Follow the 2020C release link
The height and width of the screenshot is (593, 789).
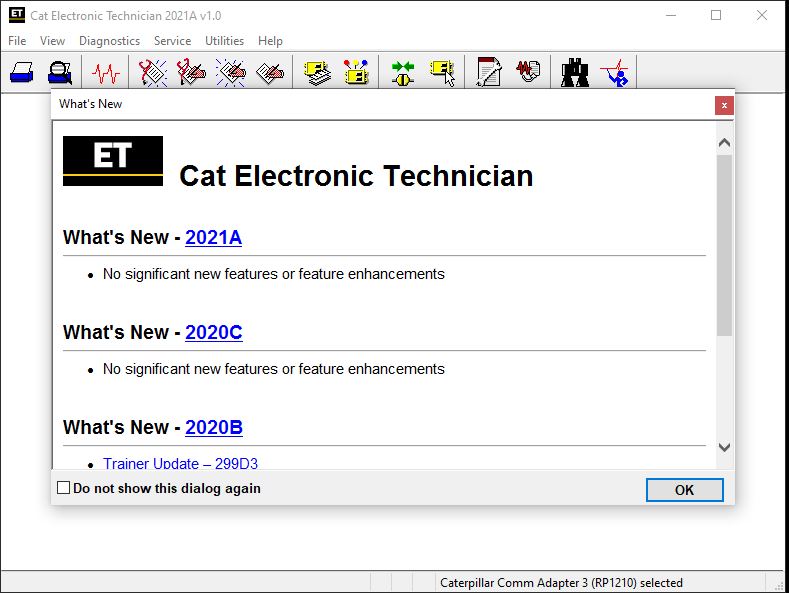[x=214, y=332]
